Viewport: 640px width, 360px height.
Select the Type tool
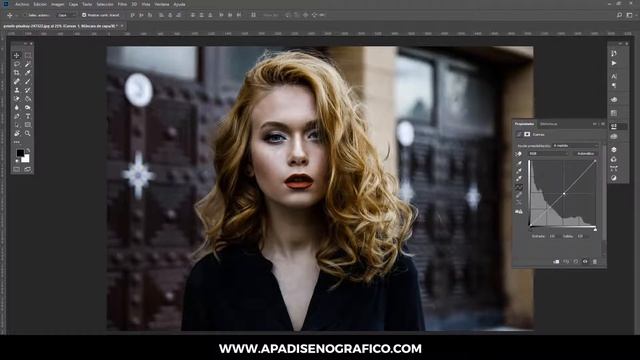28,116
